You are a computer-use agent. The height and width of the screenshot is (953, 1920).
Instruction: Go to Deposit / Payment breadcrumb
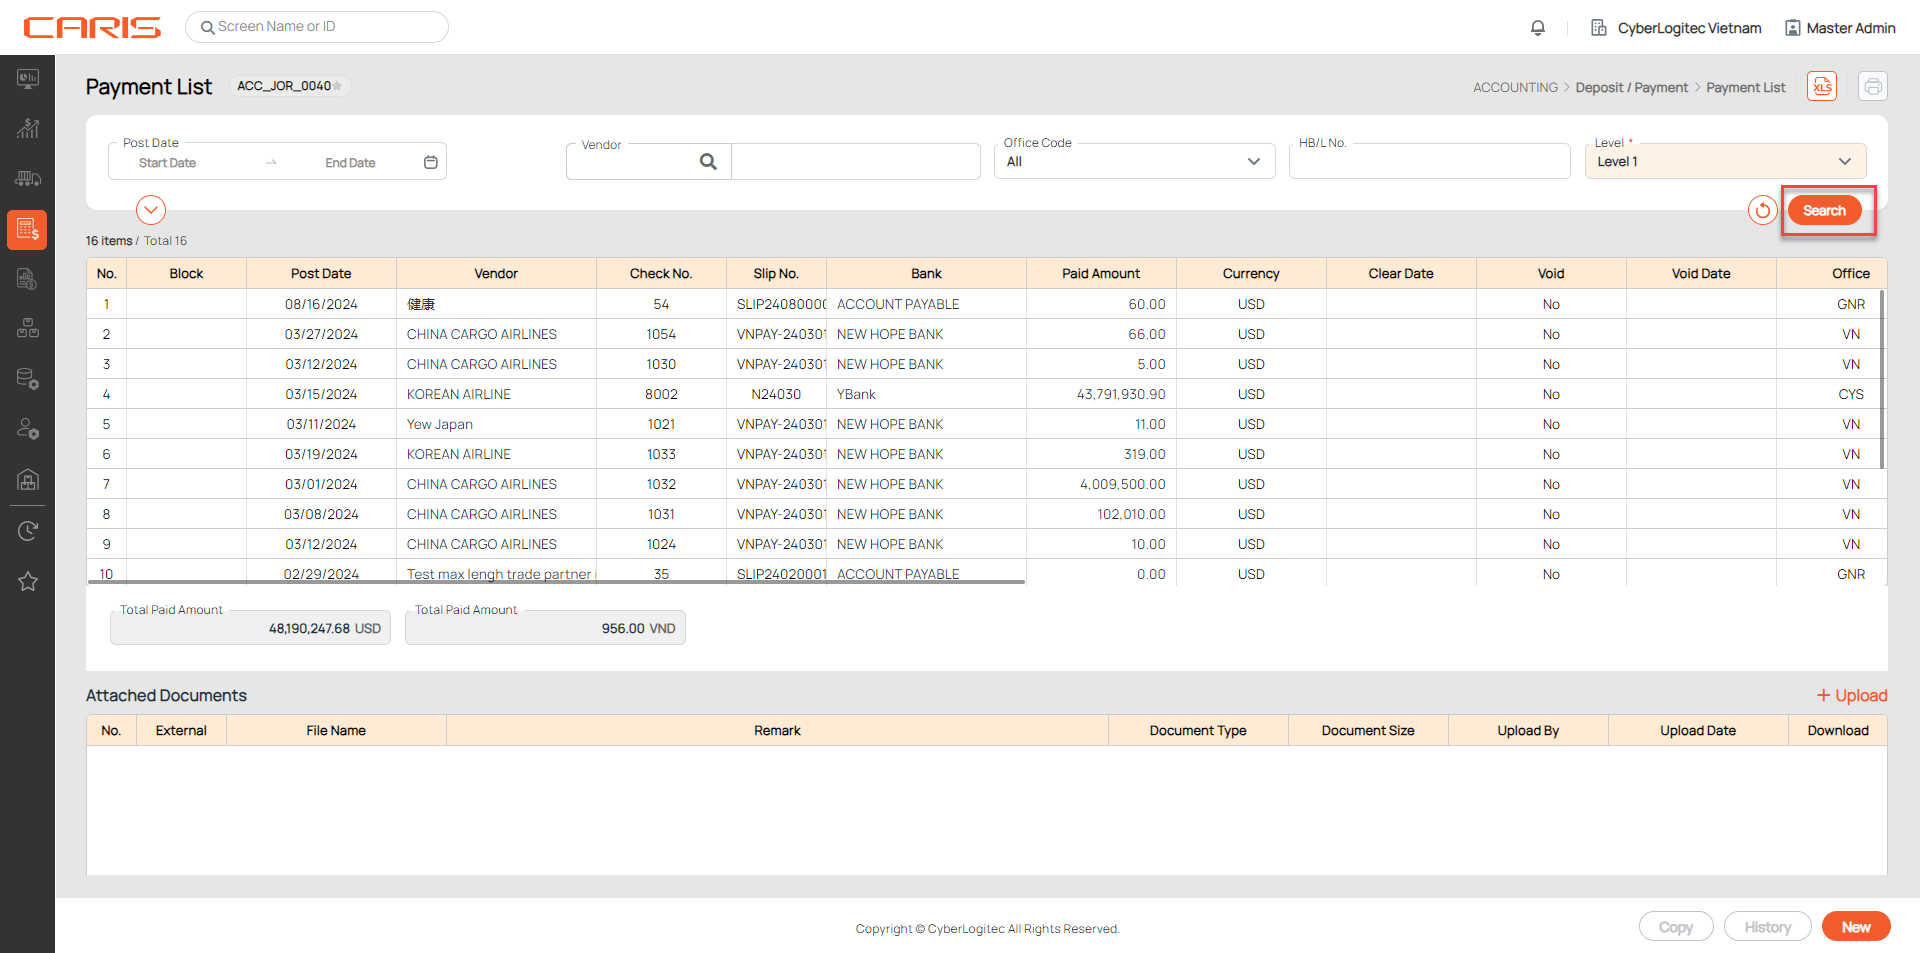[x=1631, y=88]
